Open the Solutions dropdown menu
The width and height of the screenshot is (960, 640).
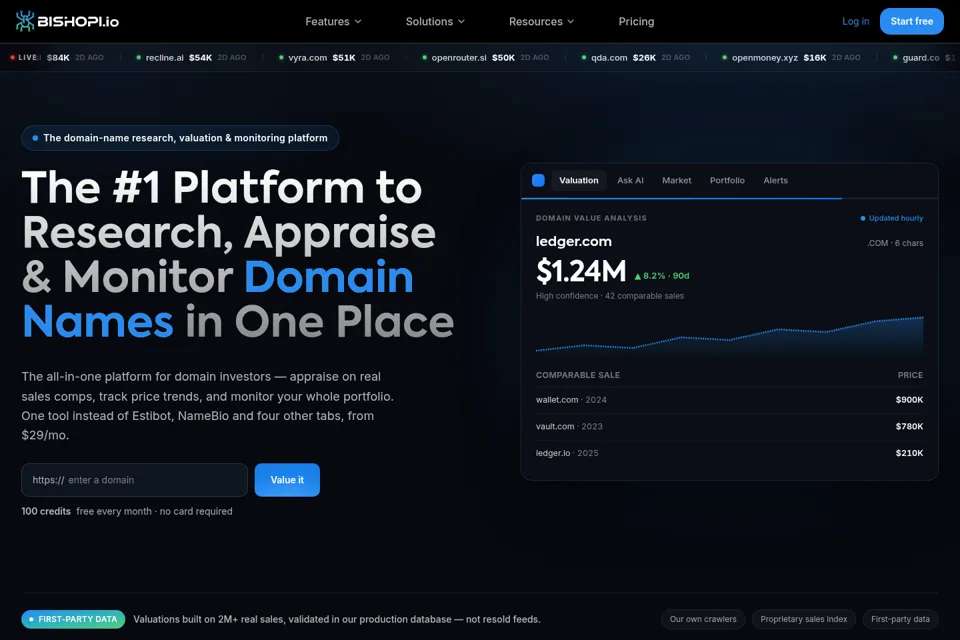[x=435, y=21]
